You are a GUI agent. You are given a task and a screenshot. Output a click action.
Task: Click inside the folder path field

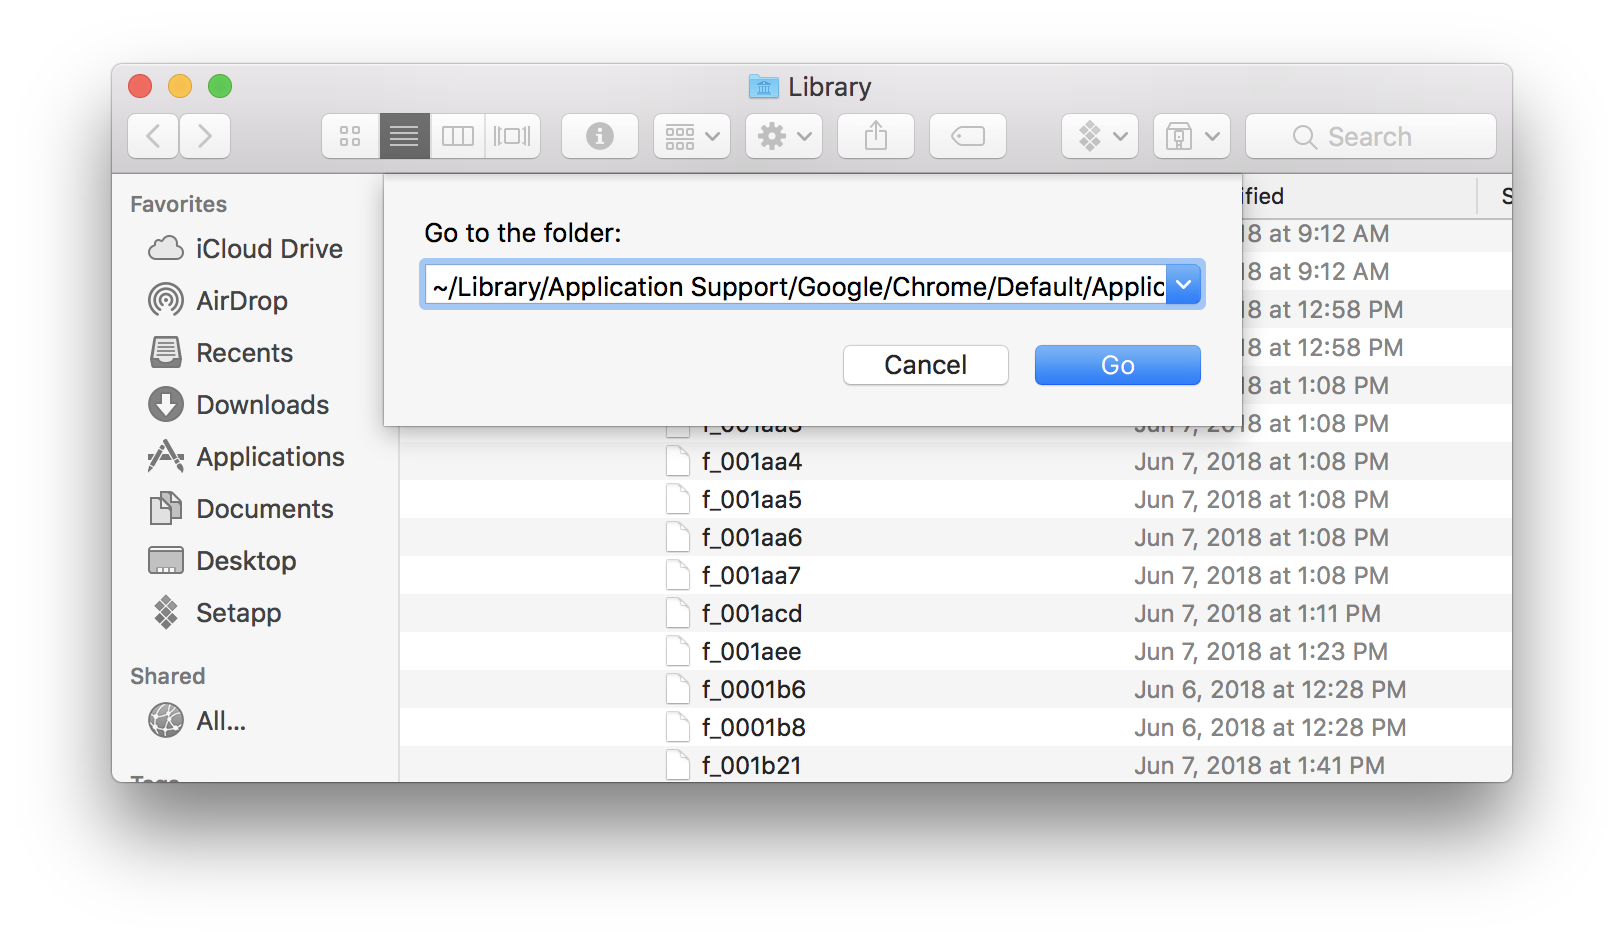[790, 286]
